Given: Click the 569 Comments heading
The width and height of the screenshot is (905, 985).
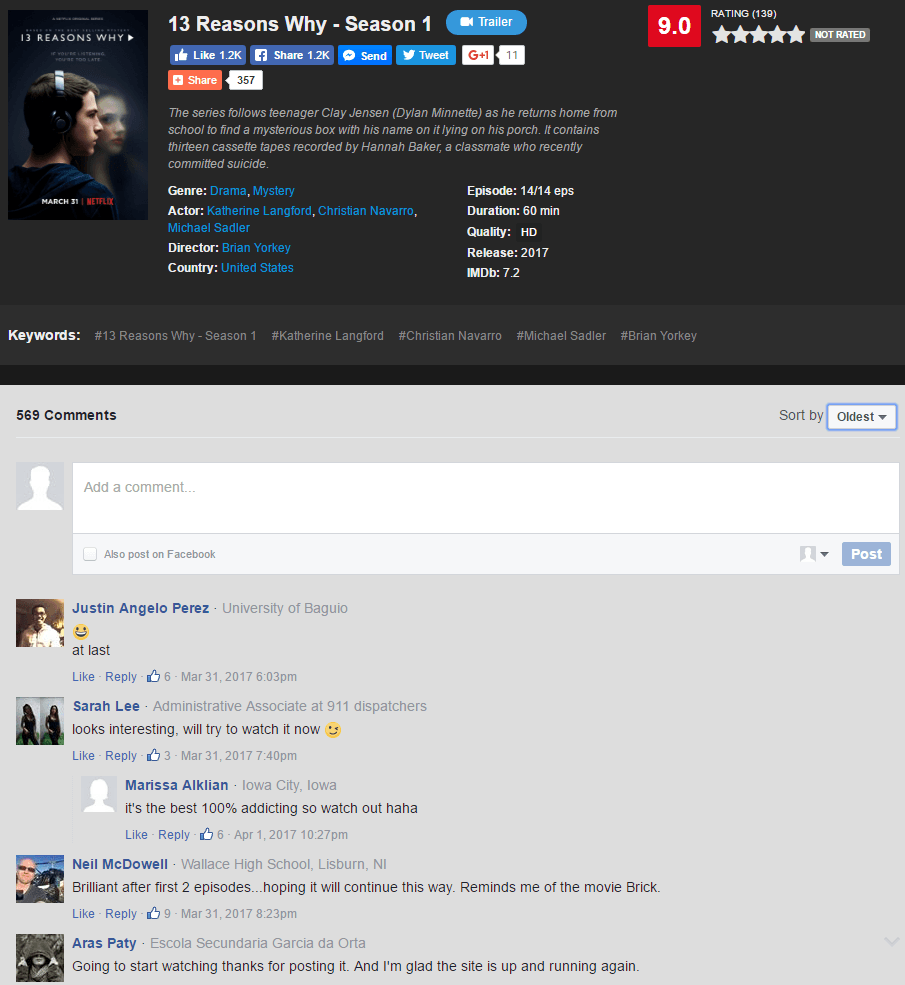Looking at the screenshot, I should pyautogui.click(x=67, y=415).
